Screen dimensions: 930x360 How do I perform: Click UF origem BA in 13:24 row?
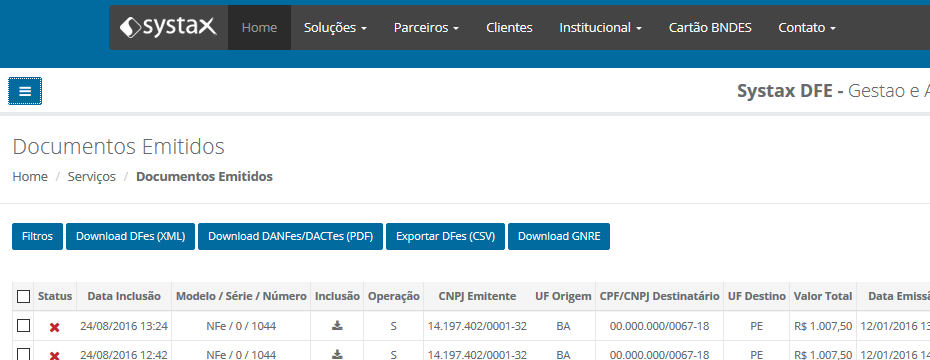pyautogui.click(x=563, y=326)
